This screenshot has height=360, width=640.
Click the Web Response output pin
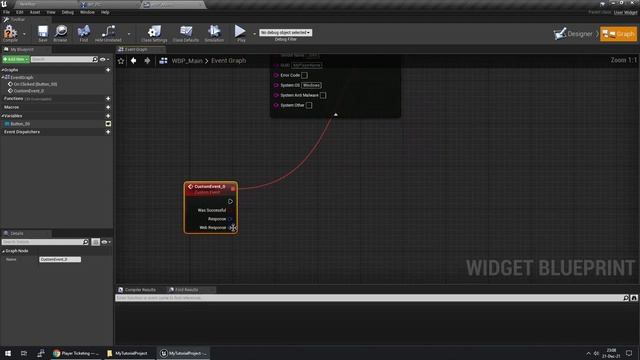coord(232,228)
